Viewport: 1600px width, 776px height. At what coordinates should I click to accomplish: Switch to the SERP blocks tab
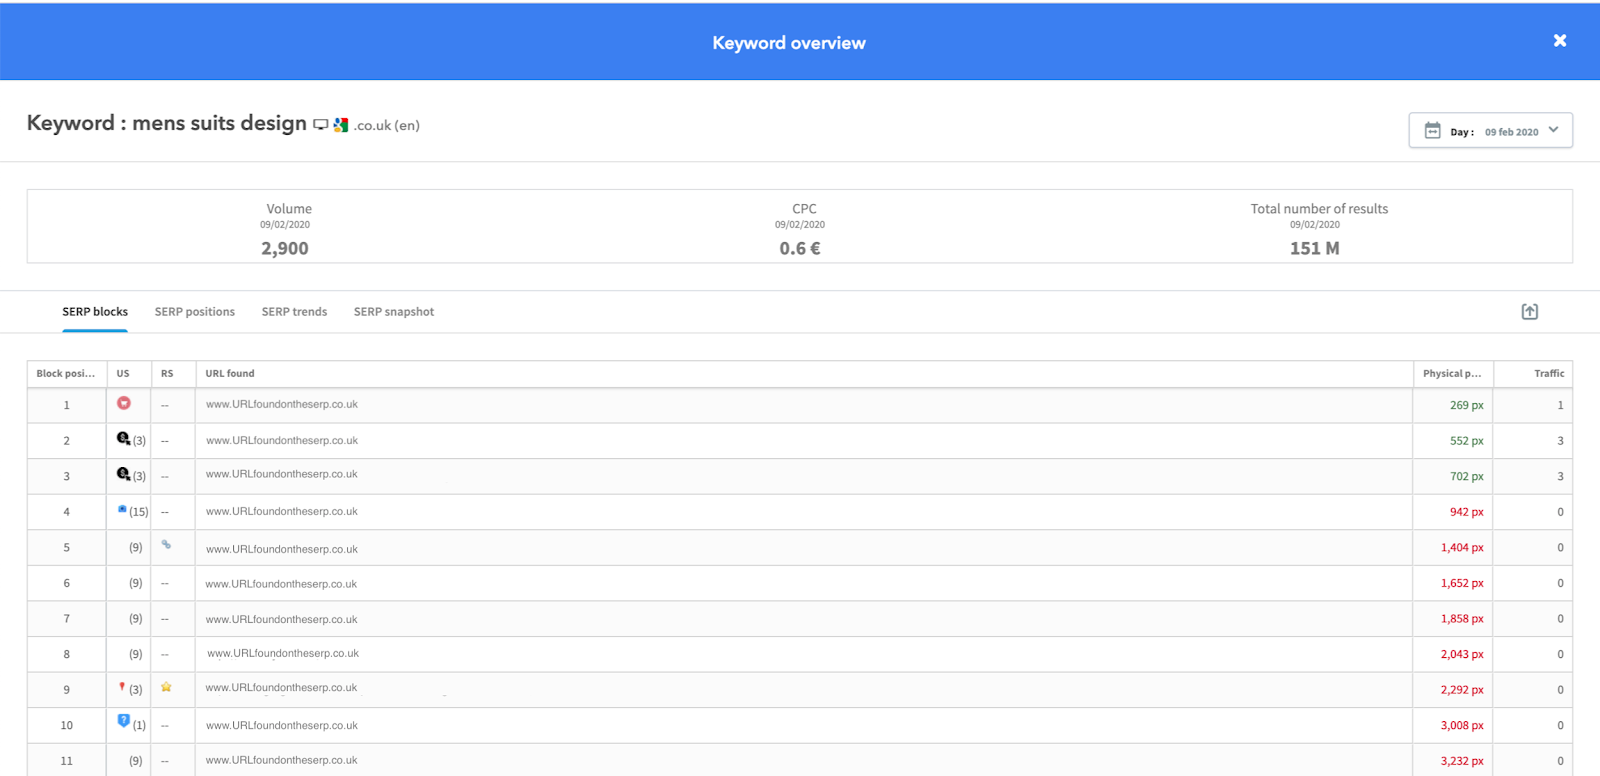point(95,312)
